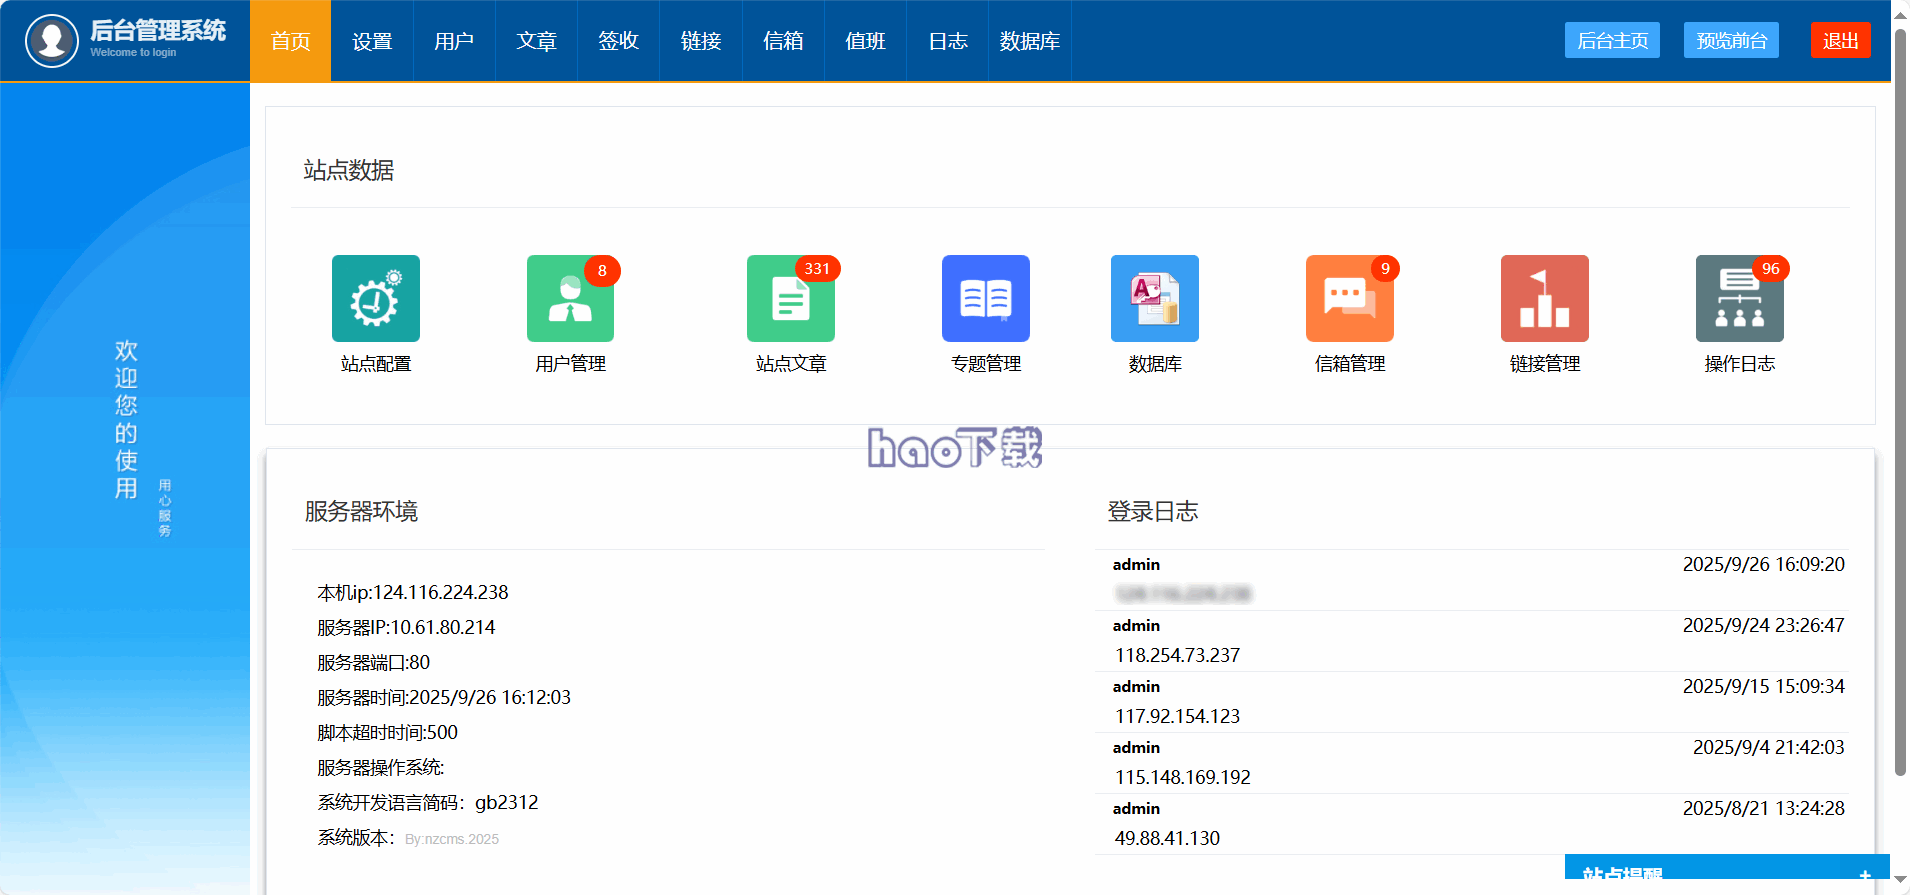
Task: Click login timestamp 2025/9/26 16:09:20
Action: coord(1763,564)
